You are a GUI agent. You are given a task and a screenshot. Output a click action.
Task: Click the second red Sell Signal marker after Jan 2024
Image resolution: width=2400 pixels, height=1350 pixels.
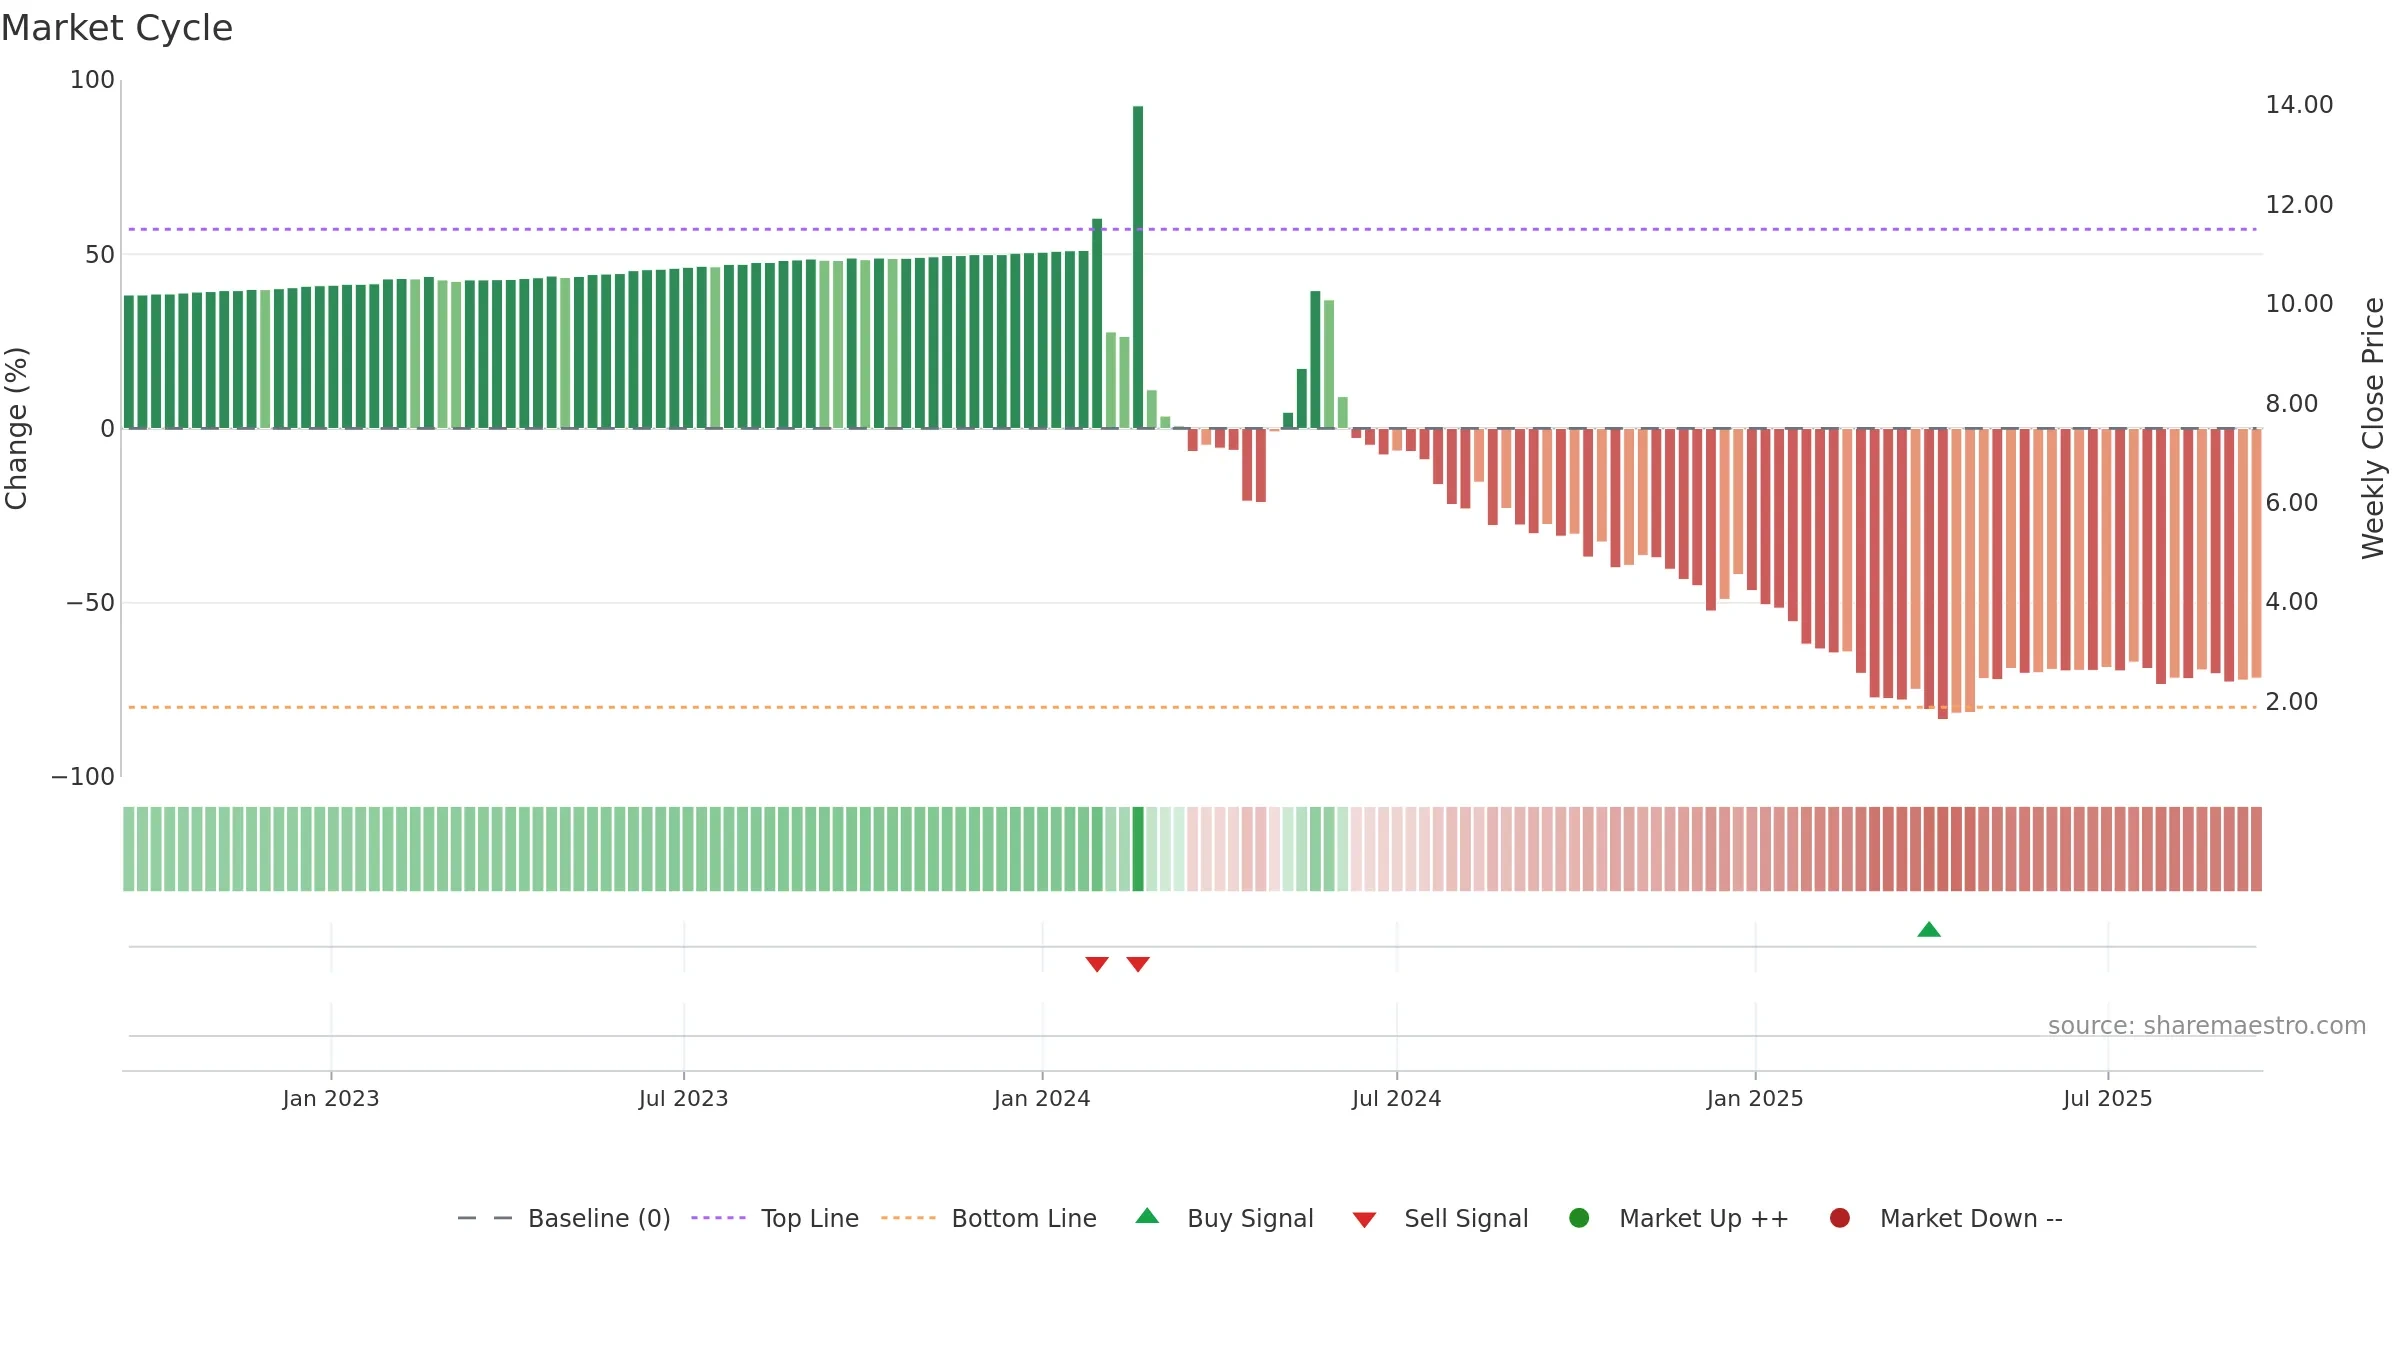(1138, 964)
